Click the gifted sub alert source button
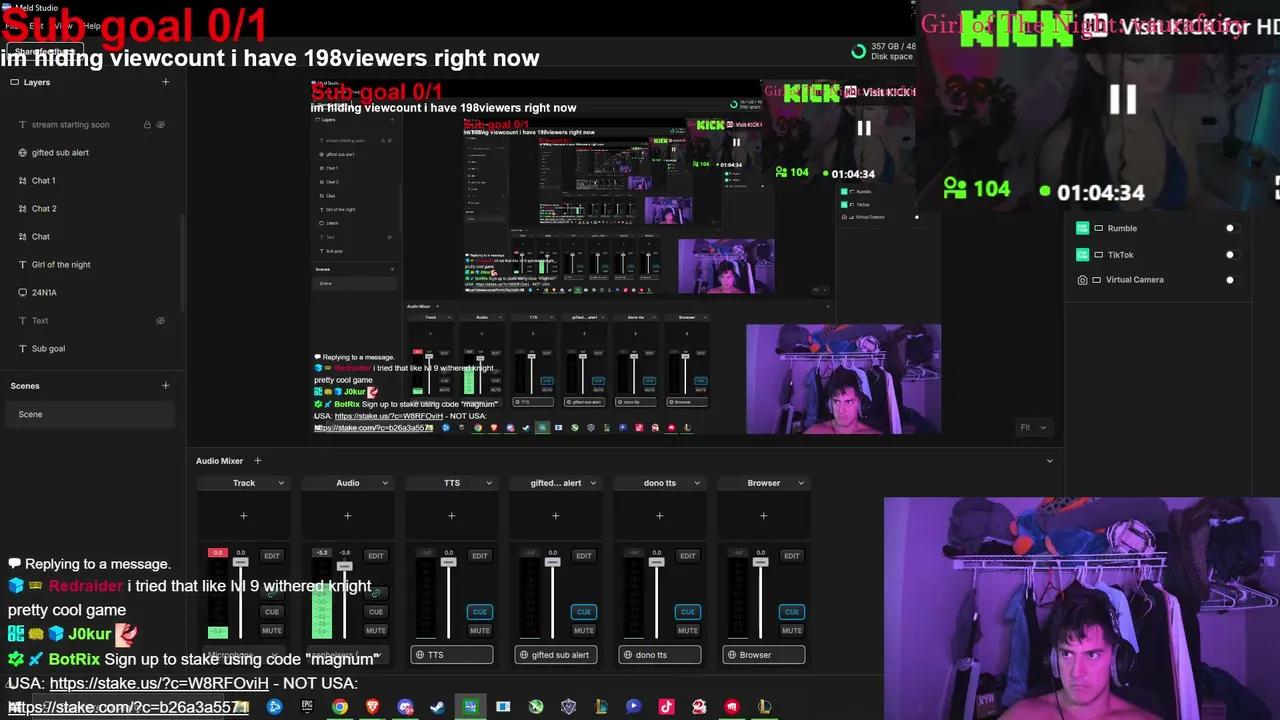 (x=555, y=655)
